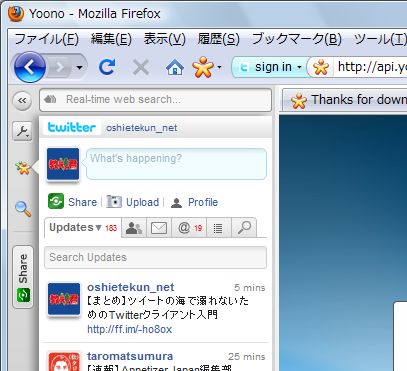Collapse the Yoono sidebar with the double-arrow button
The width and height of the screenshot is (407, 371).
(22, 100)
